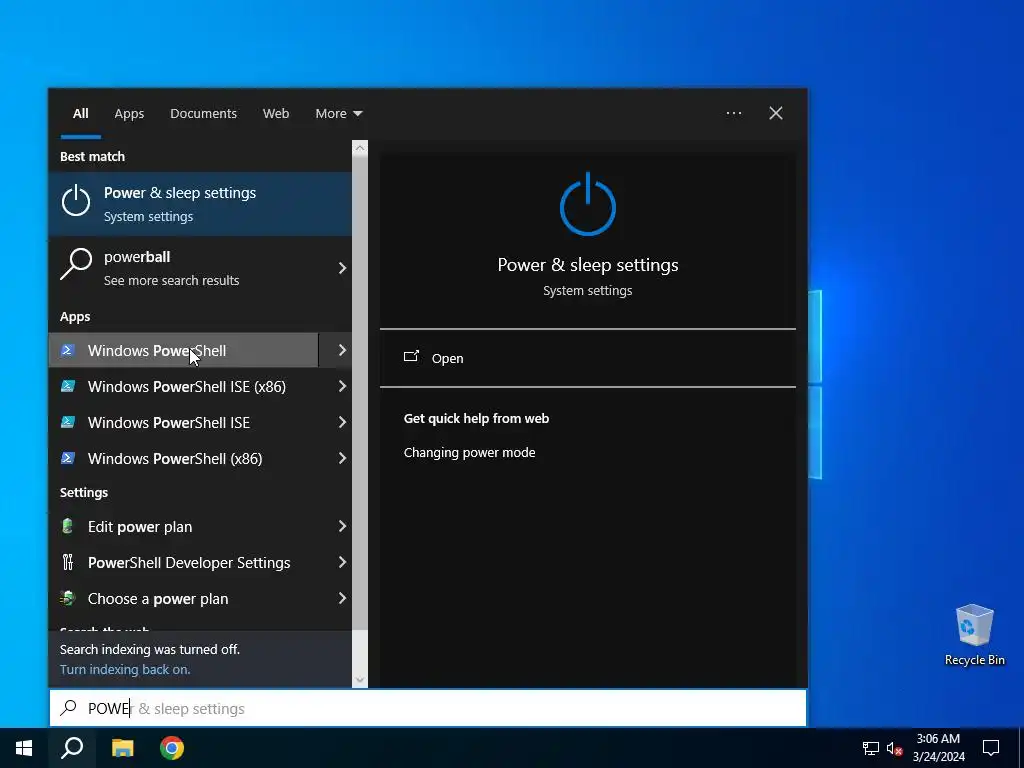The height and width of the screenshot is (768, 1024).
Task: Click the results scrollbar up arrow
Action: pos(360,148)
